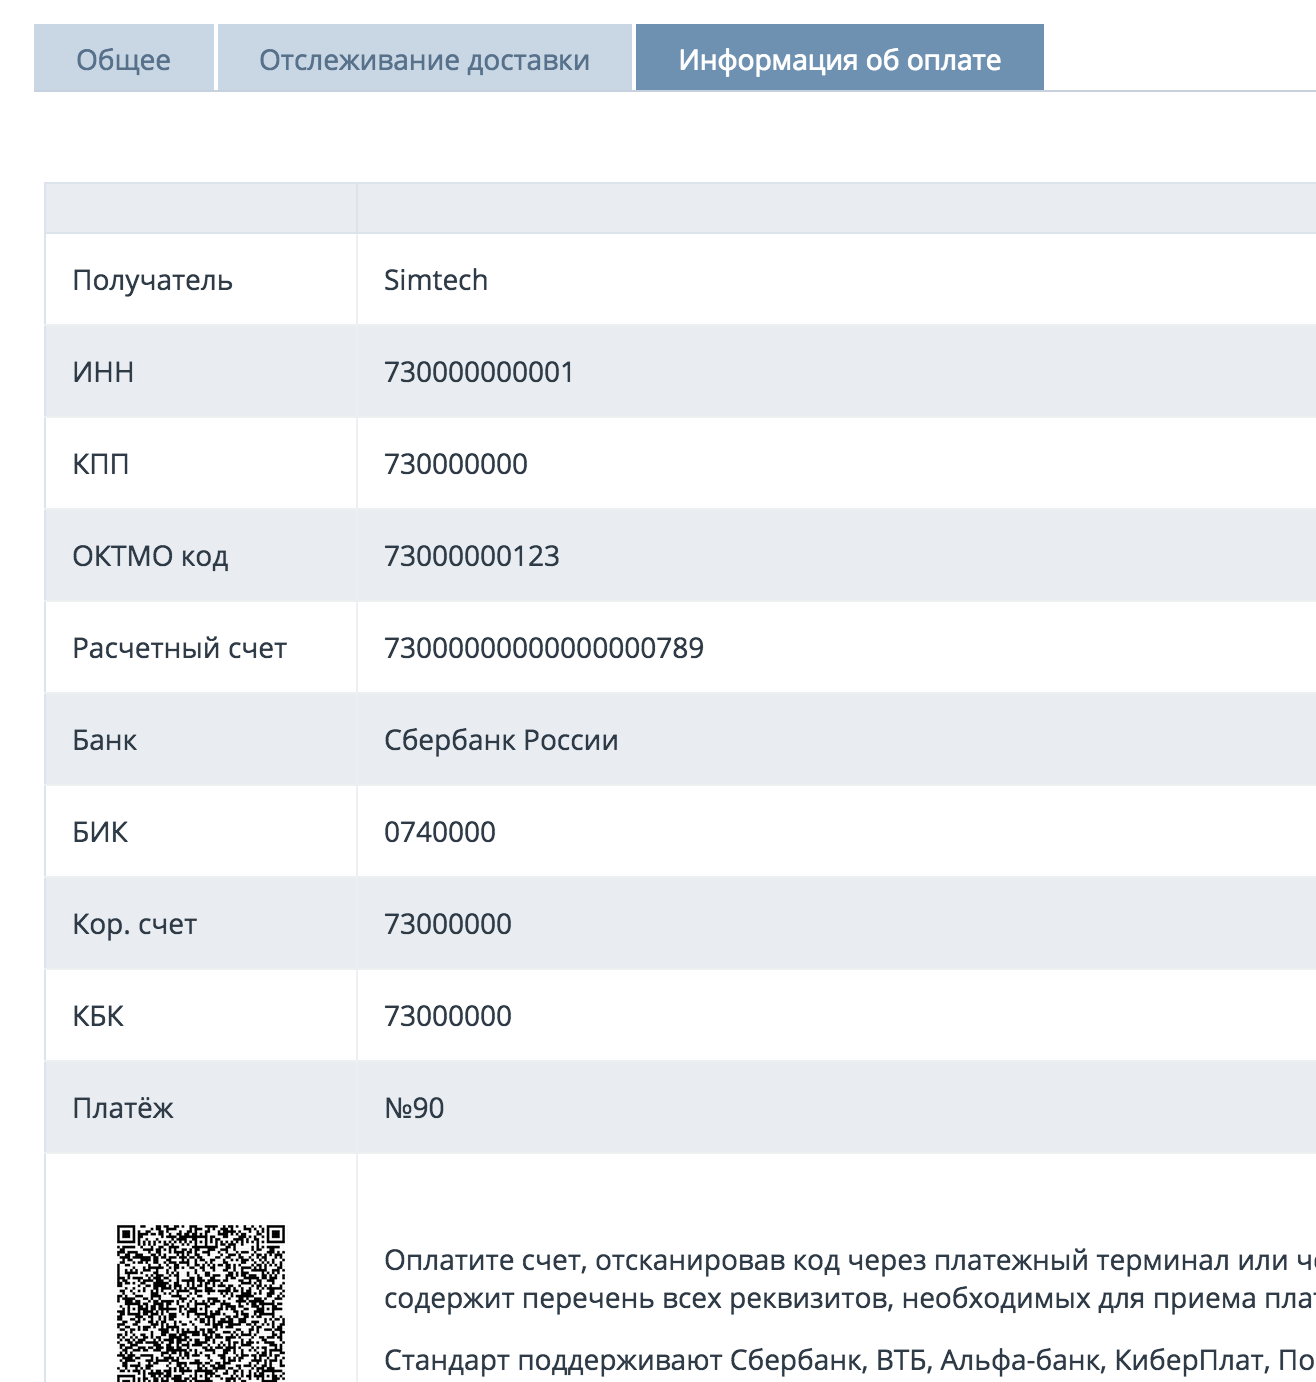This screenshot has height=1382, width=1316.
Task: Click the ОКТМО код row label
Action: tap(150, 556)
